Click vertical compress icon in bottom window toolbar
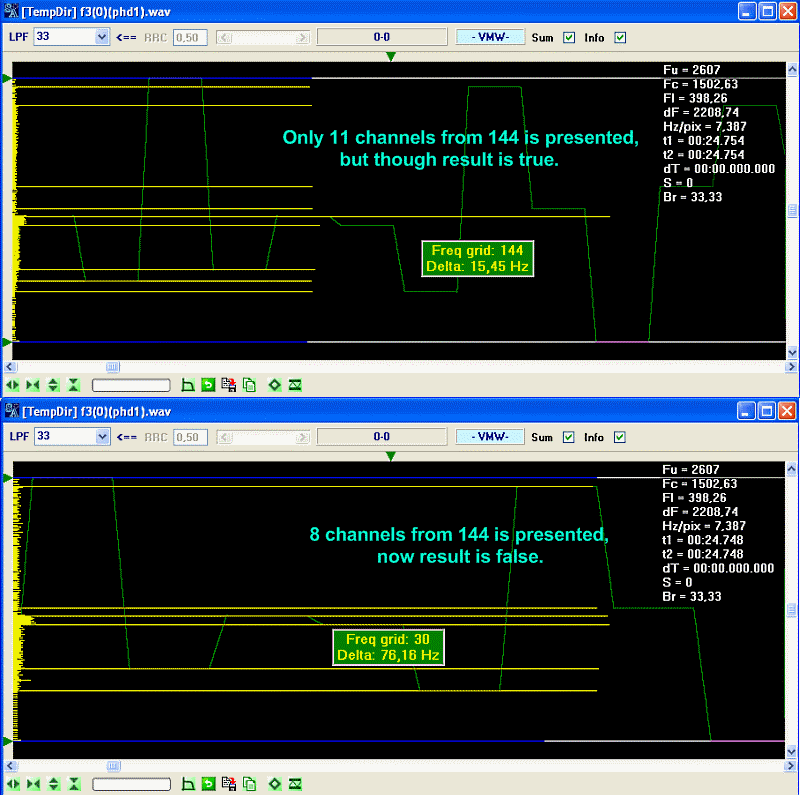This screenshot has height=795, width=800. coord(73,784)
